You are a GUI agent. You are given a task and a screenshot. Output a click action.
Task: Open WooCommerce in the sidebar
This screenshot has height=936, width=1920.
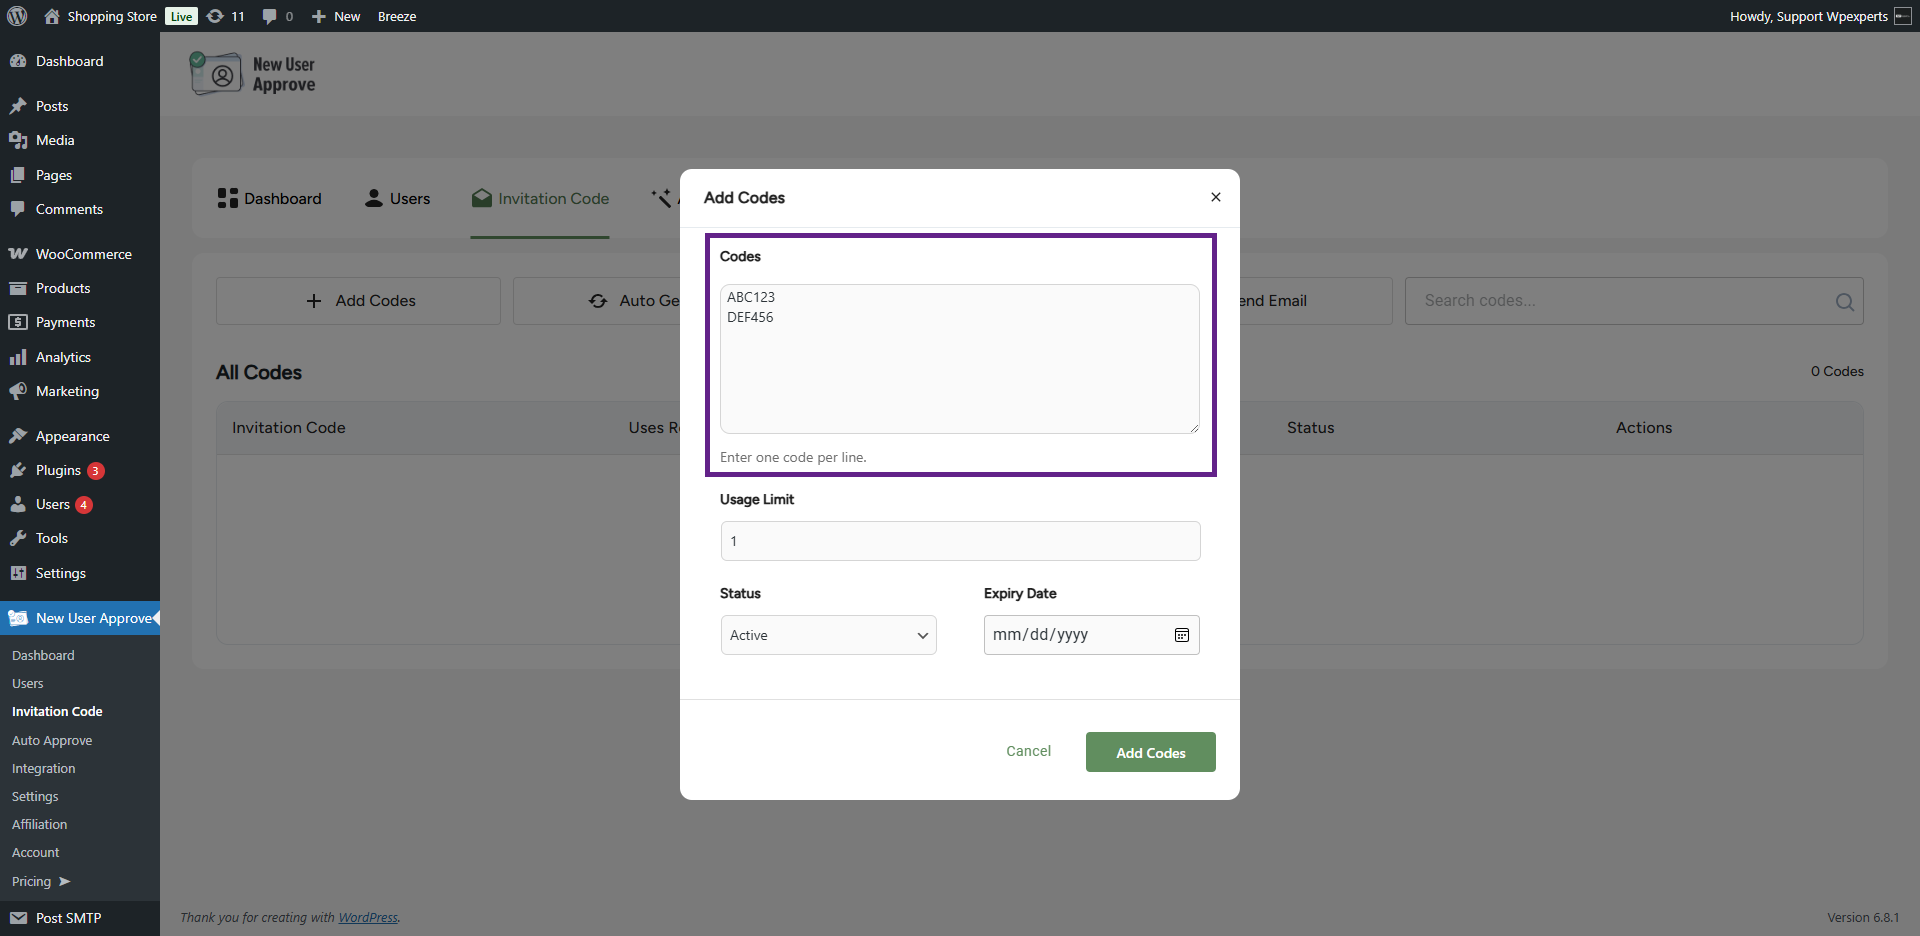(x=83, y=254)
